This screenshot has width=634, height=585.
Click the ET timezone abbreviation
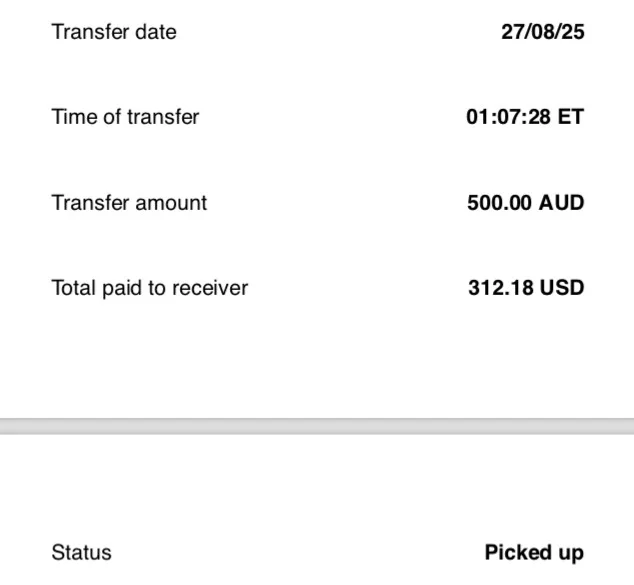click(x=571, y=117)
